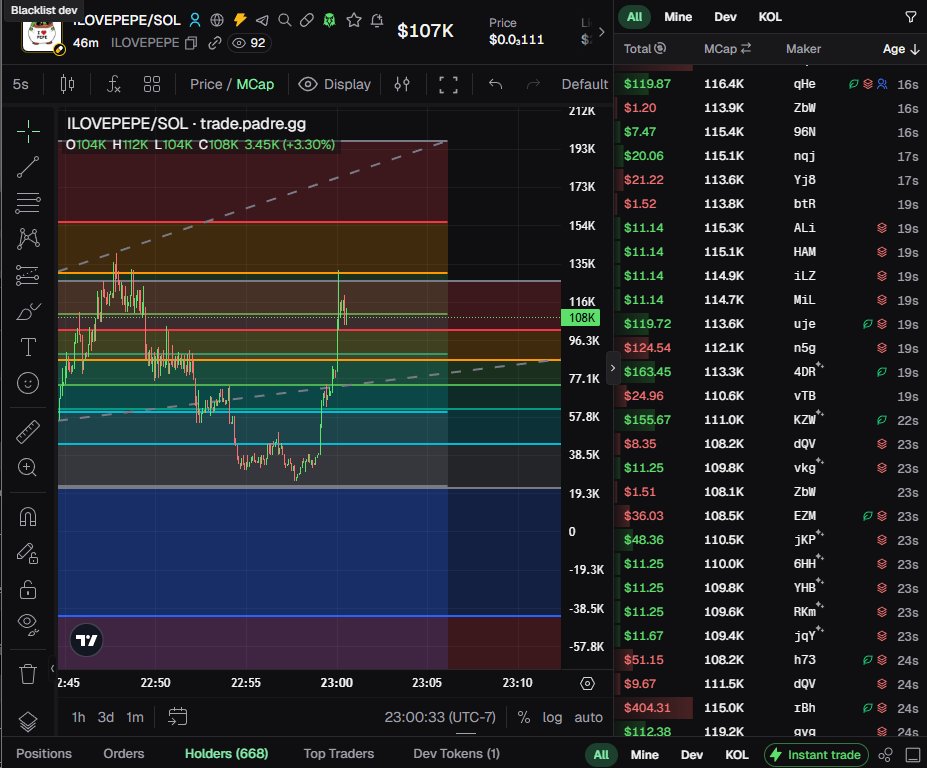Lock all drawing tools
This screenshot has width=927, height=768.
pyautogui.click(x=28, y=589)
